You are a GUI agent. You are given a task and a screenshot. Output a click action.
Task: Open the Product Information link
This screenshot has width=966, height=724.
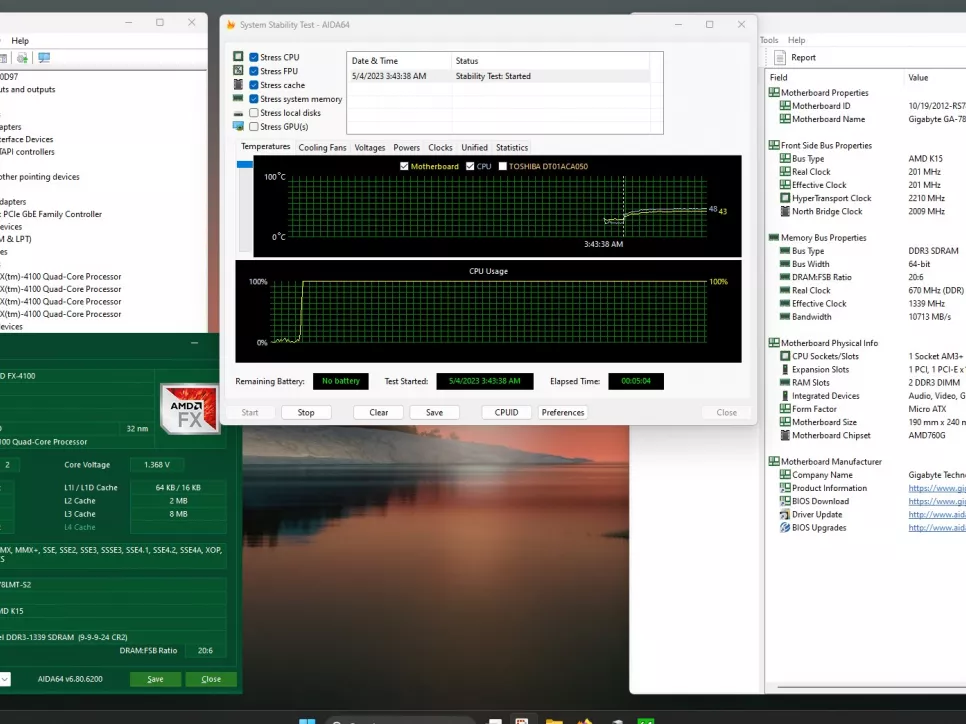(x=936, y=488)
